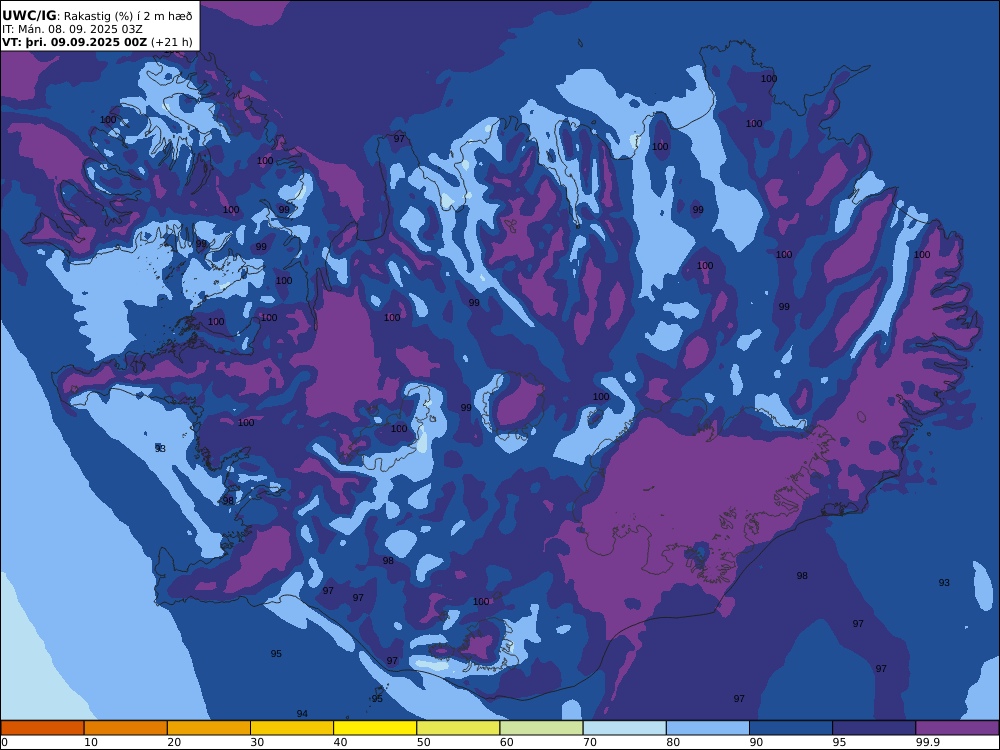1000x750 pixels.
Task: Pick the 95–99.9 dark indigo legend swatch
Action: (874, 728)
